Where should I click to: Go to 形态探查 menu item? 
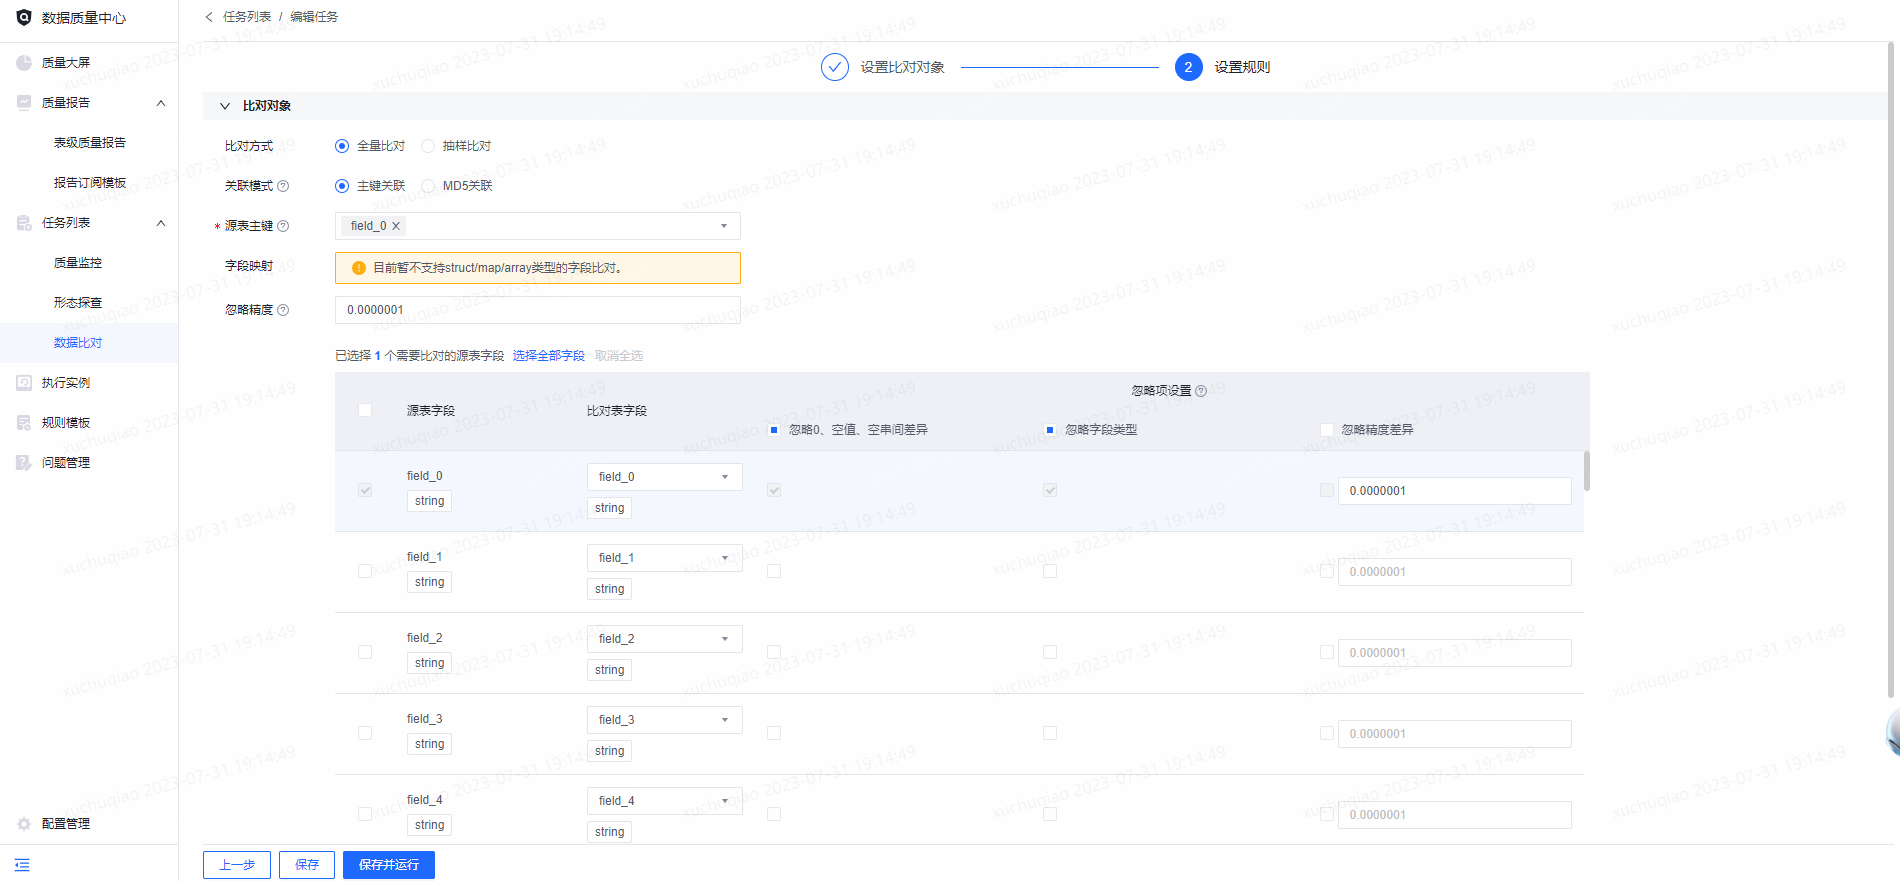(78, 303)
